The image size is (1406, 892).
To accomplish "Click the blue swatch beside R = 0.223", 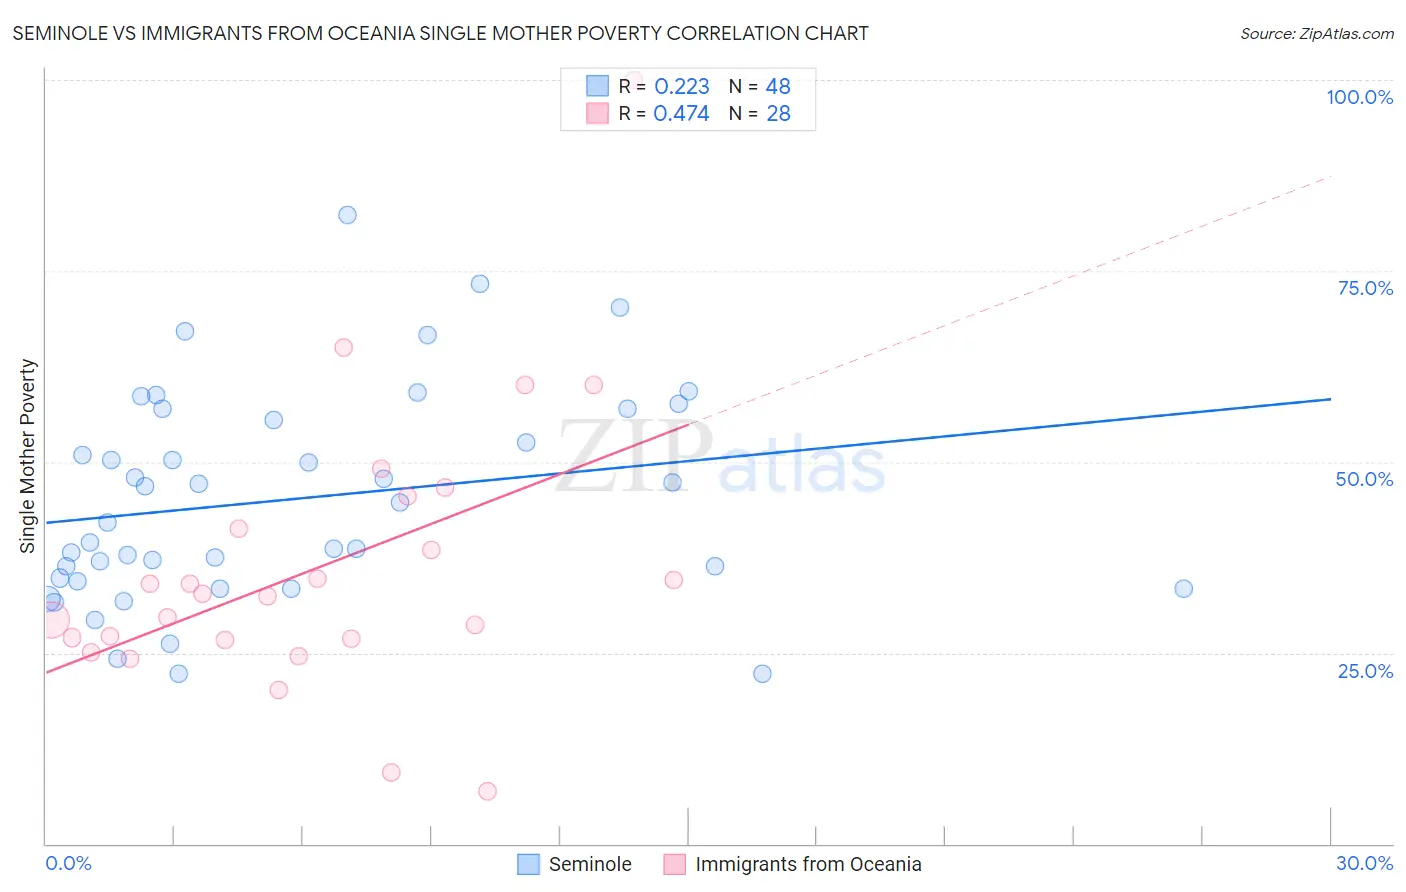I will point(597,86).
